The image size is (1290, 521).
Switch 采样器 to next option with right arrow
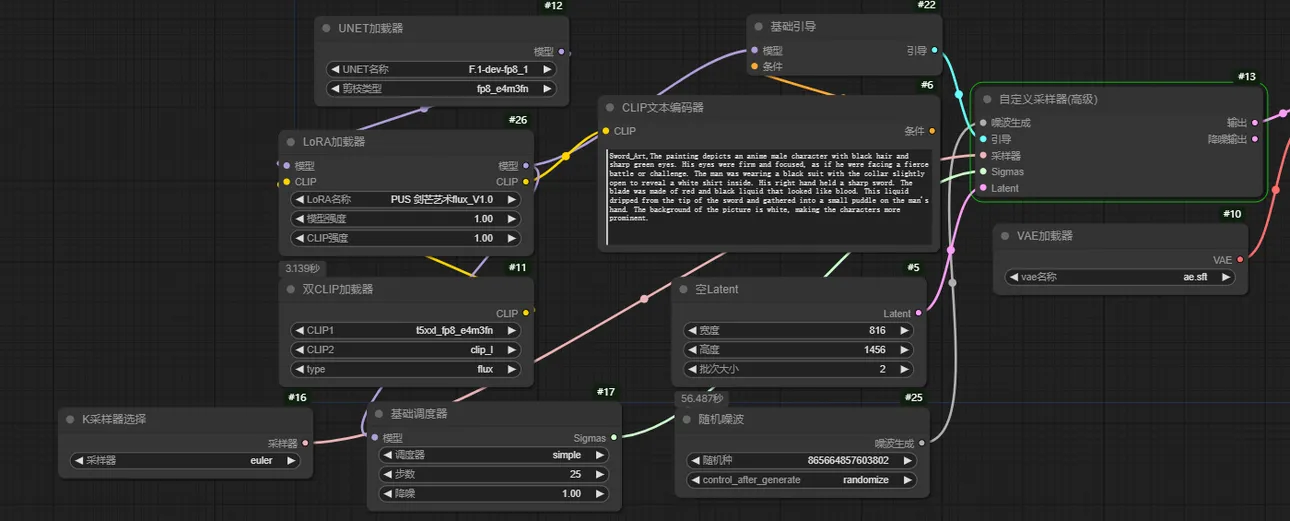tap(291, 461)
